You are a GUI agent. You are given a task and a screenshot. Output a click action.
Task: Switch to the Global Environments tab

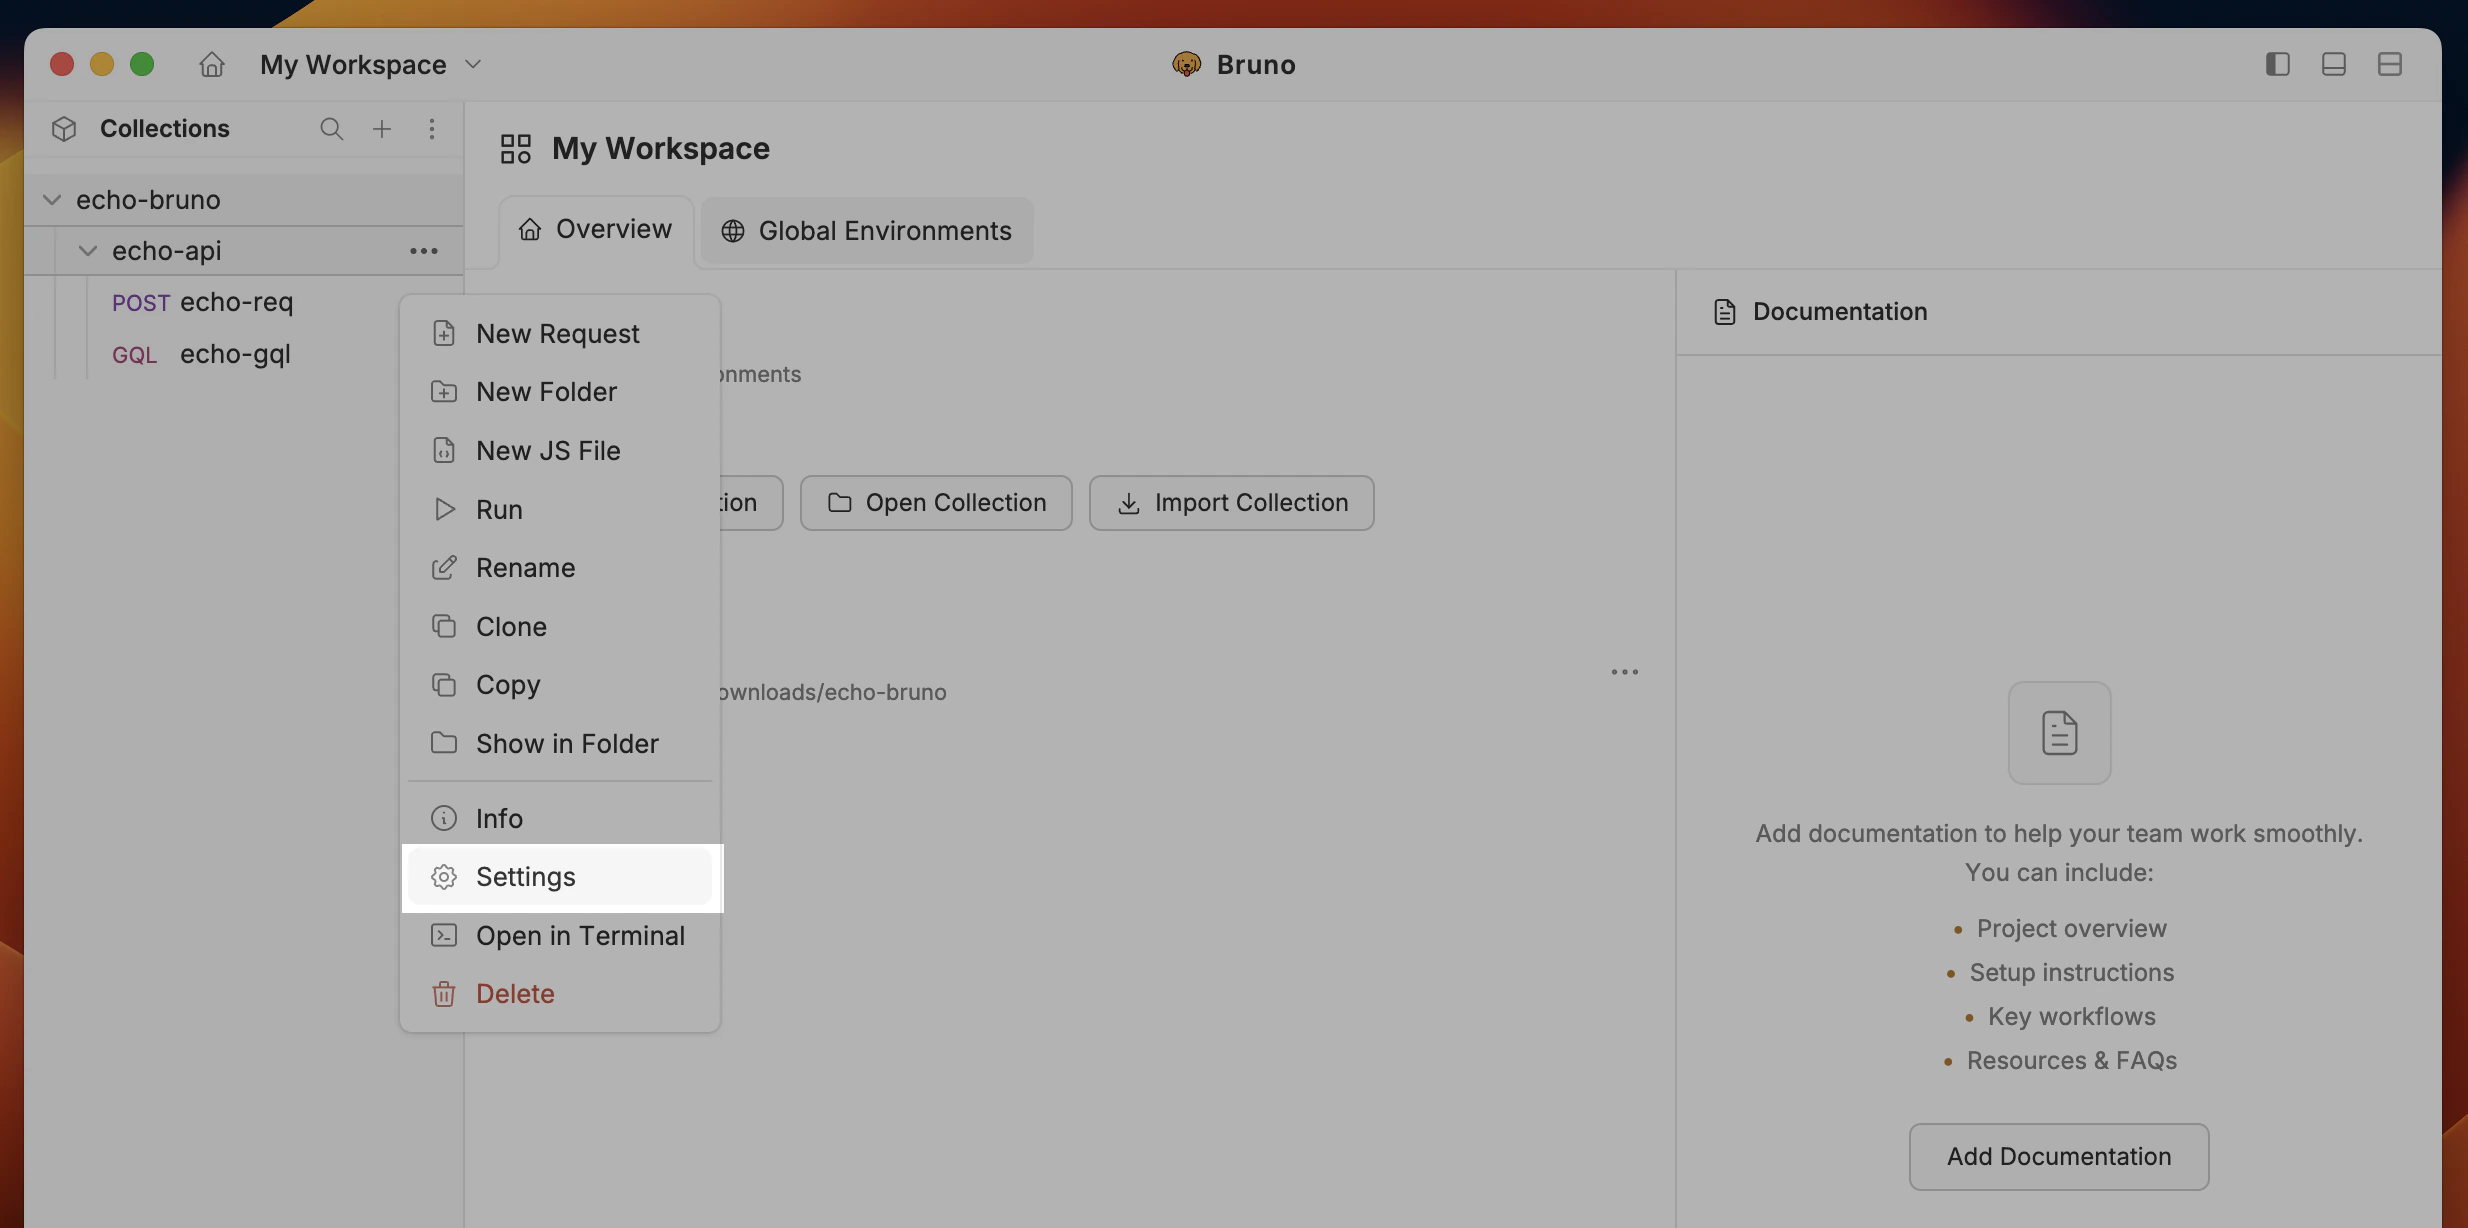click(x=867, y=231)
